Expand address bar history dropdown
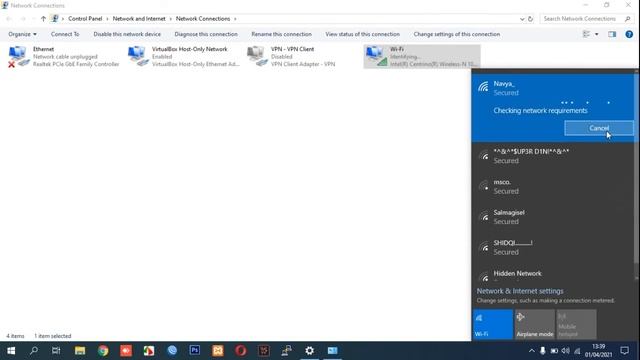 (x=522, y=19)
